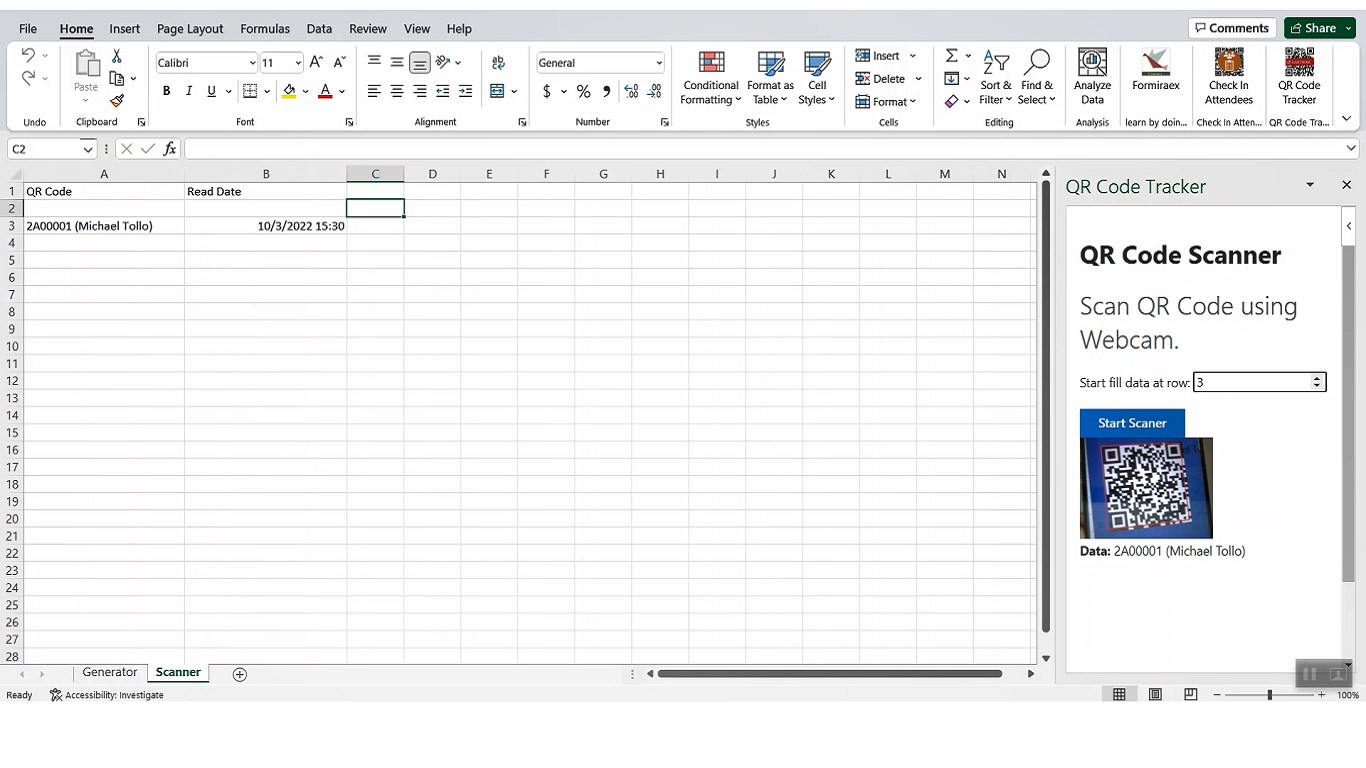Click the AutoSum sigma icon

pos(952,55)
